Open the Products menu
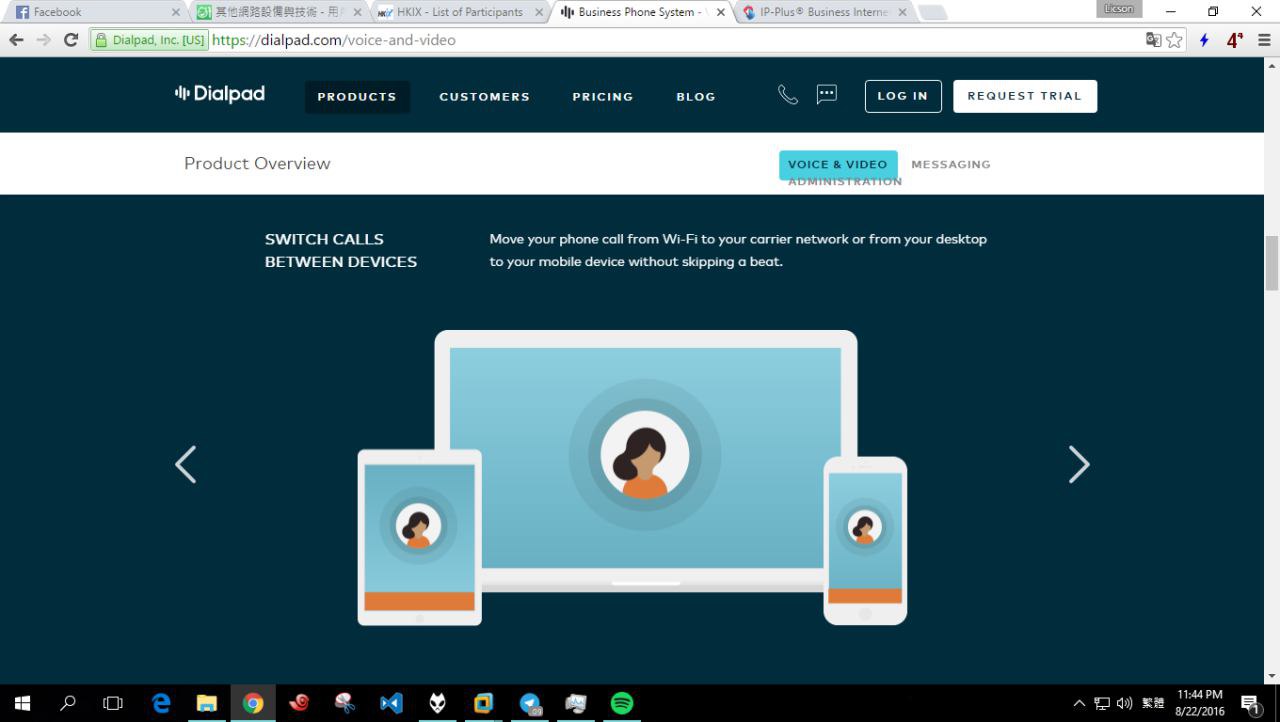1280x722 pixels. point(357,97)
